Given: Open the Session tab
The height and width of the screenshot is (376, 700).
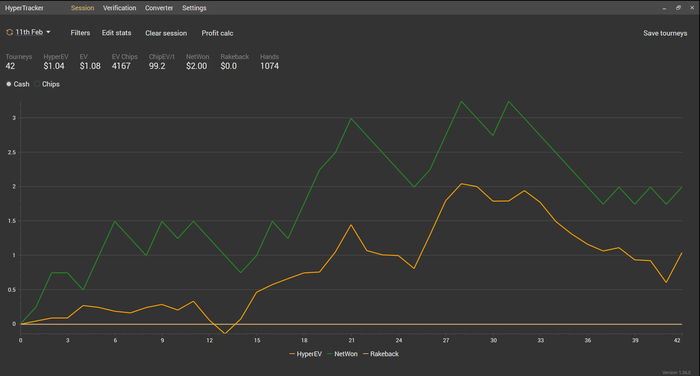Looking at the screenshot, I should pyautogui.click(x=83, y=8).
